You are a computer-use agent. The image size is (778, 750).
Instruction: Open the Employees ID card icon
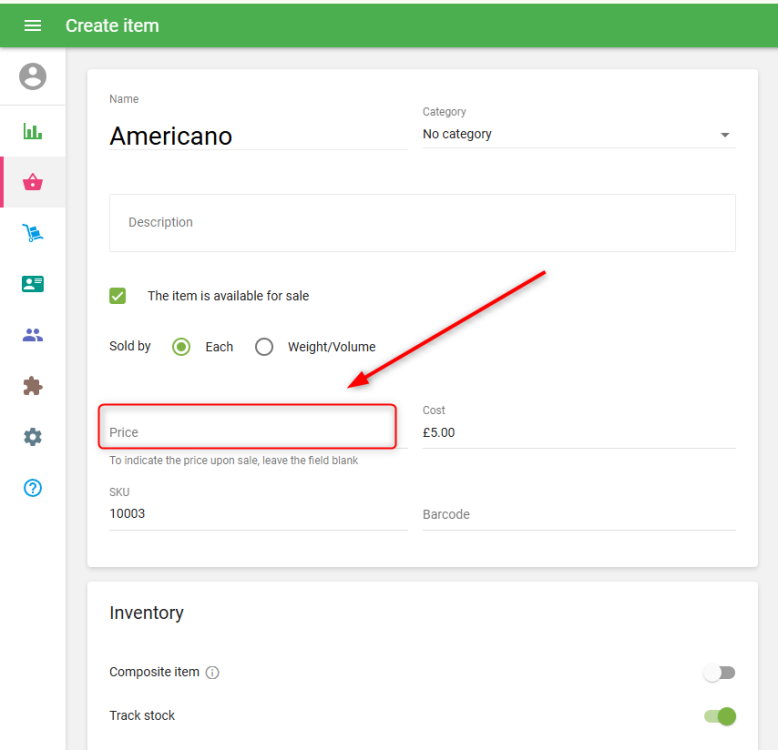33,284
